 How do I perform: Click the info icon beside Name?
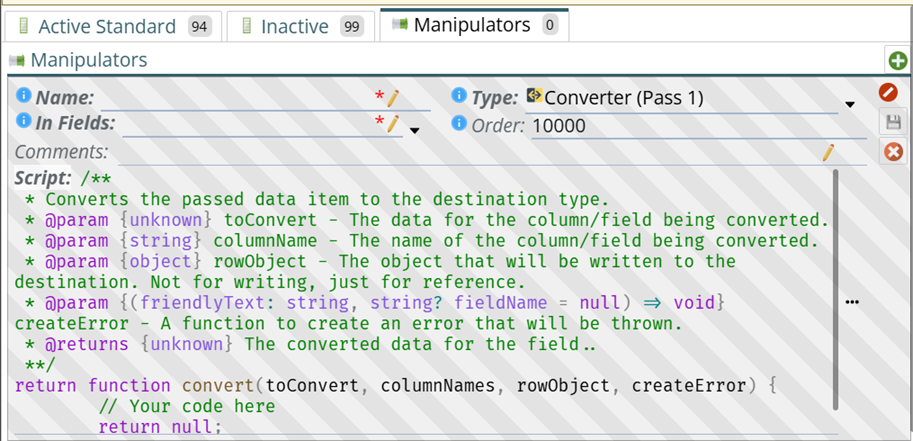[23, 95]
